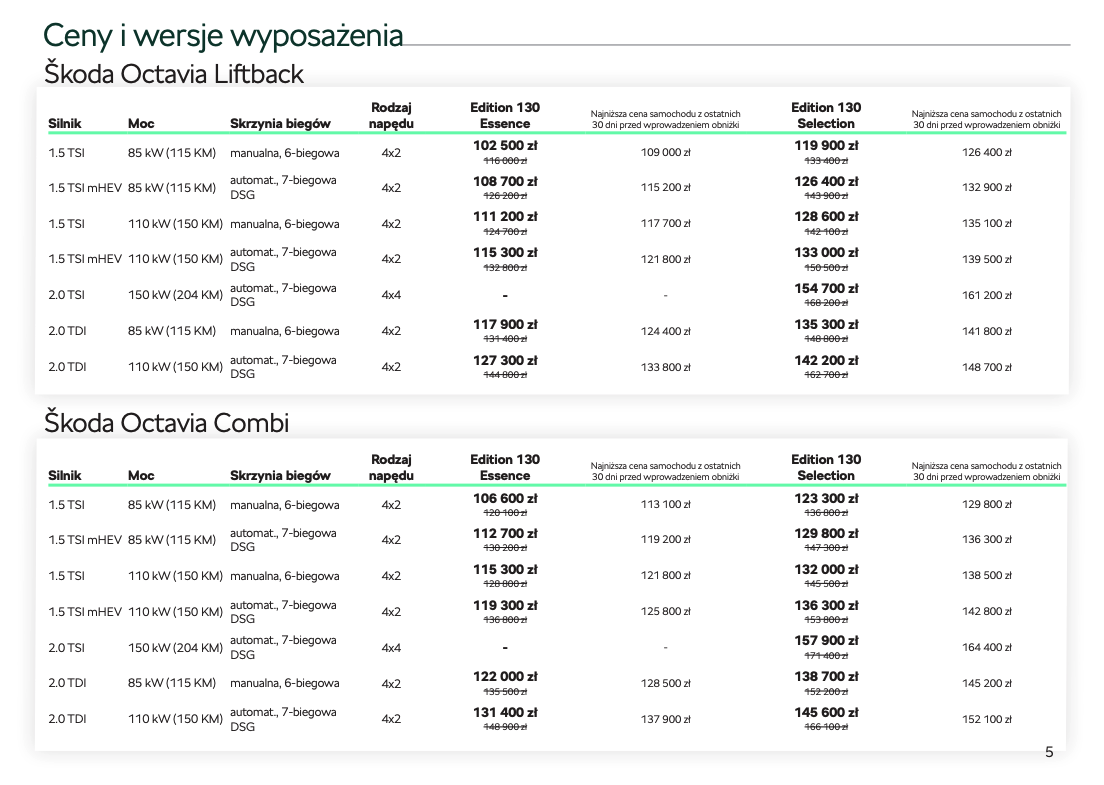This screenshot has height=785, width=1104.
Task: Click the 127 300 zł Liftback TDI price
Action: click(505, 360)
